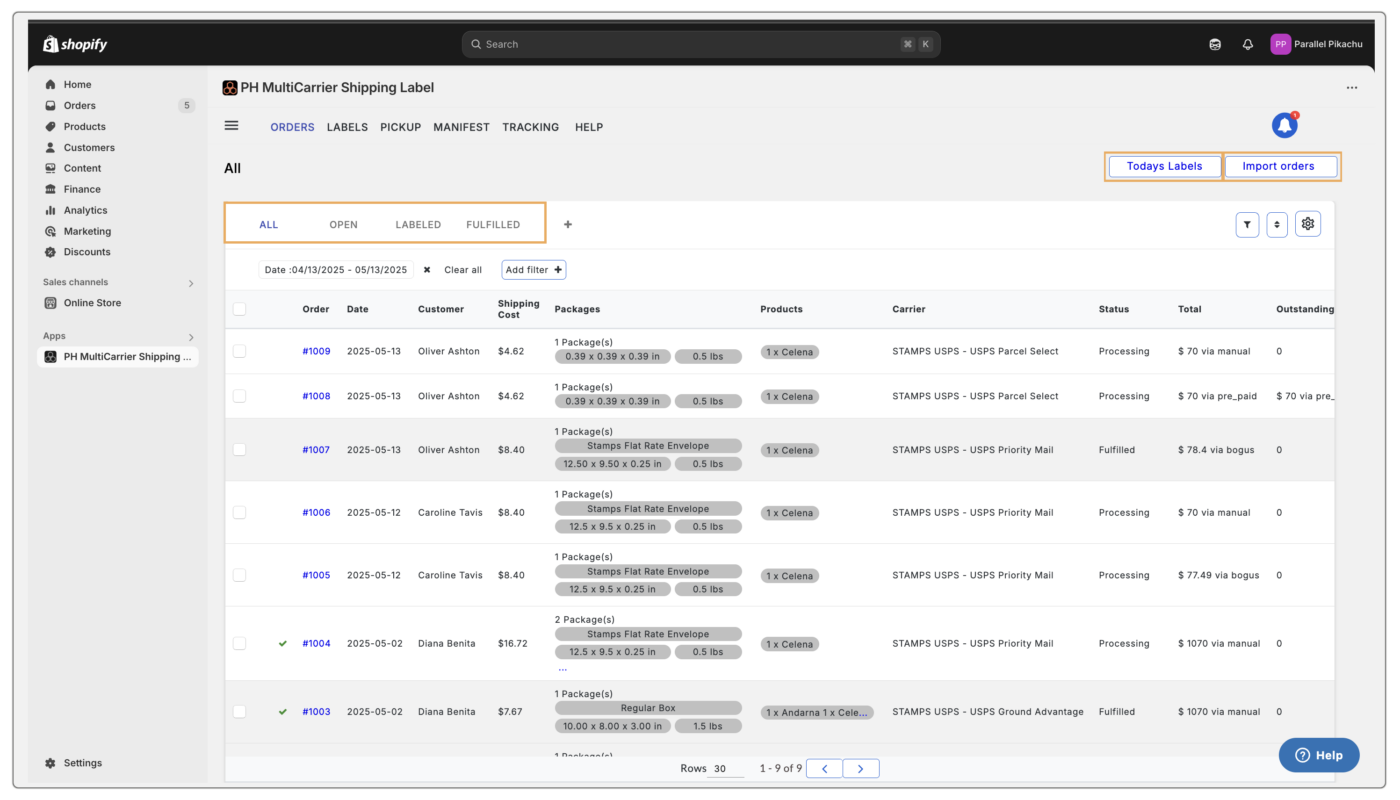Click the sort arrows icon
The width and height of the screenshot is (1400, 800).
[1277, 225]
